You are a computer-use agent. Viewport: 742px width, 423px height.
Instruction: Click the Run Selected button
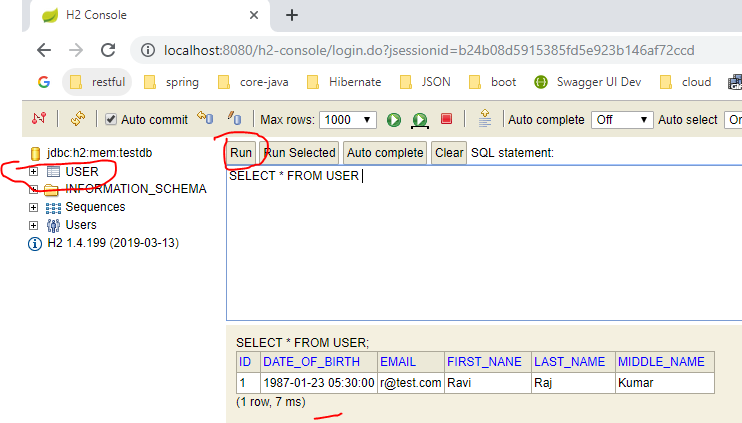pyautogui.click(x=299, y=153)
